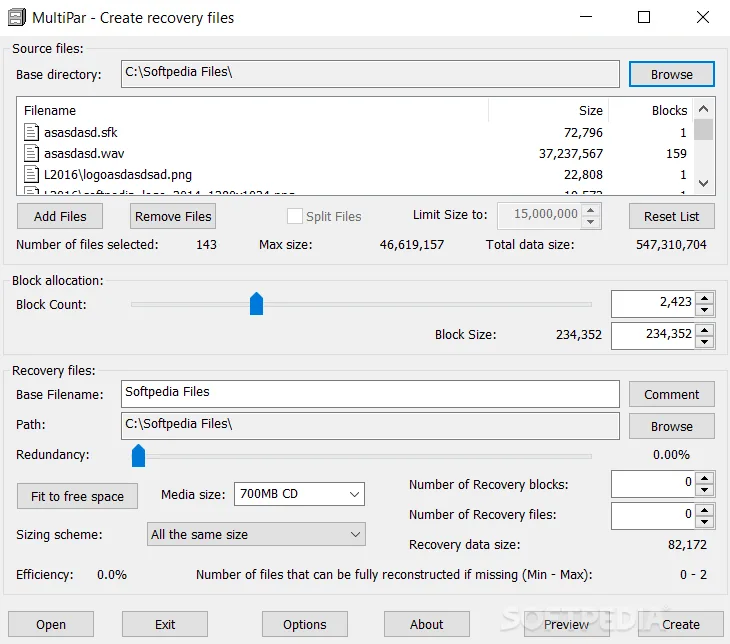Click the Base Filename input field
This screenshot has height=644, width=730.
[x=370, y=393]
